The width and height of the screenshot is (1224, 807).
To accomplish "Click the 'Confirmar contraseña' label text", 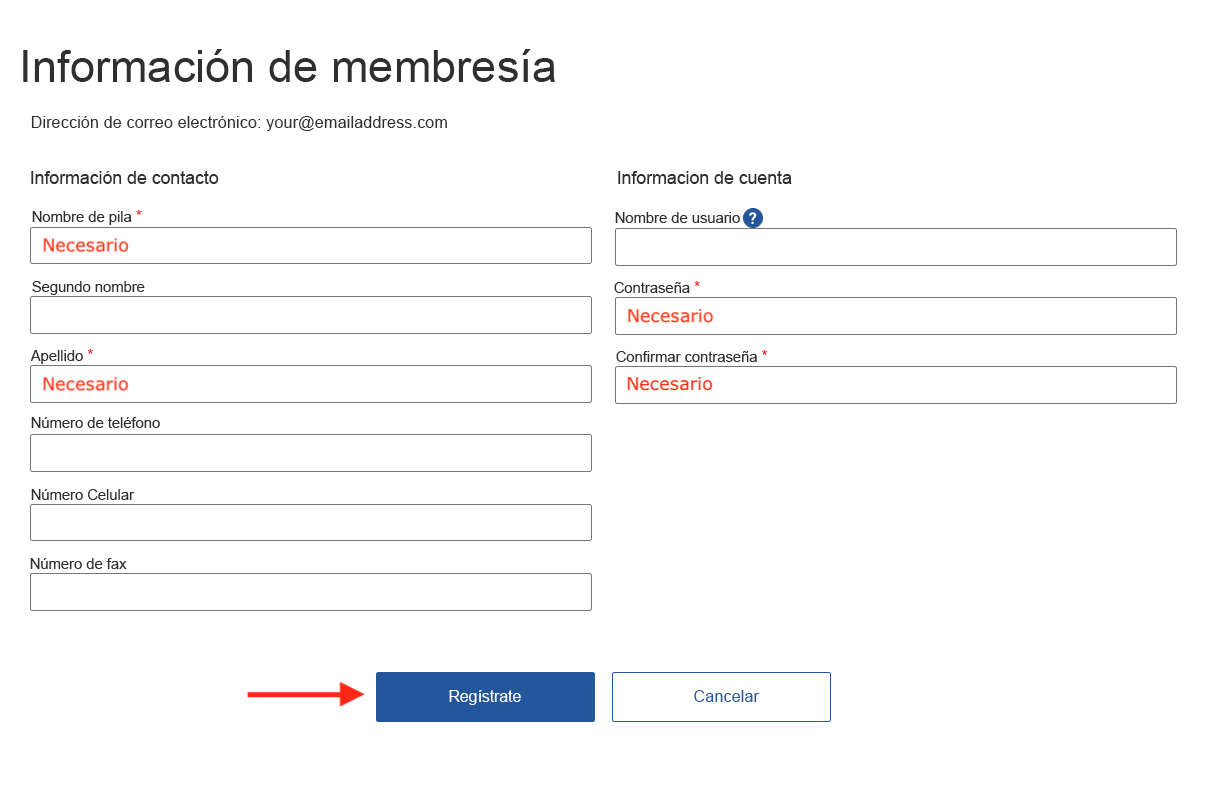I will (686, 356).
